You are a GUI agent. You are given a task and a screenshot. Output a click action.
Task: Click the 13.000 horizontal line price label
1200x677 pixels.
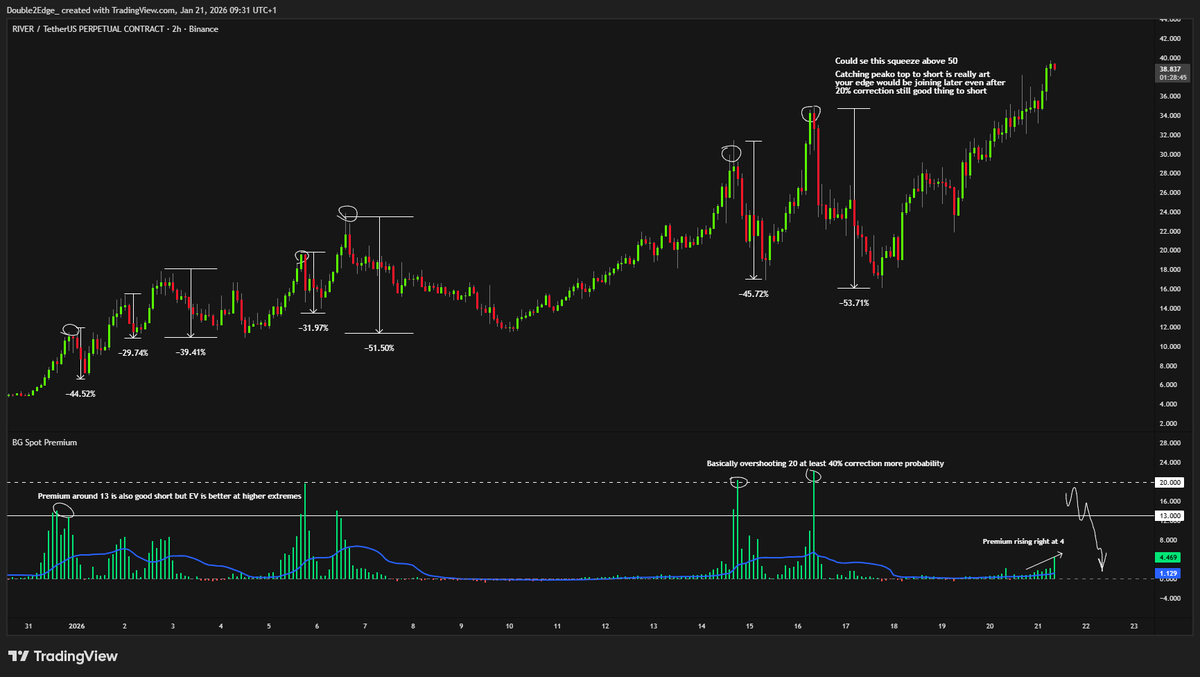(x=1170, y=516)
